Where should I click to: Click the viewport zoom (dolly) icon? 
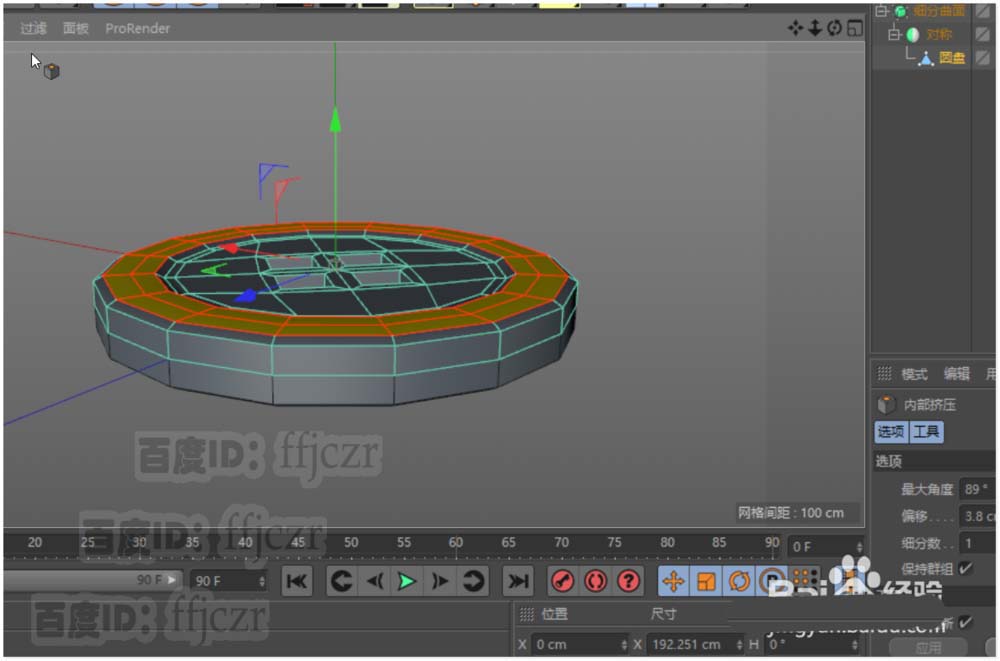[x=815, y=28]
